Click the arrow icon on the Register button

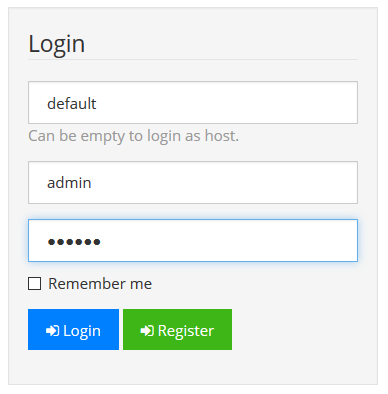147,331
